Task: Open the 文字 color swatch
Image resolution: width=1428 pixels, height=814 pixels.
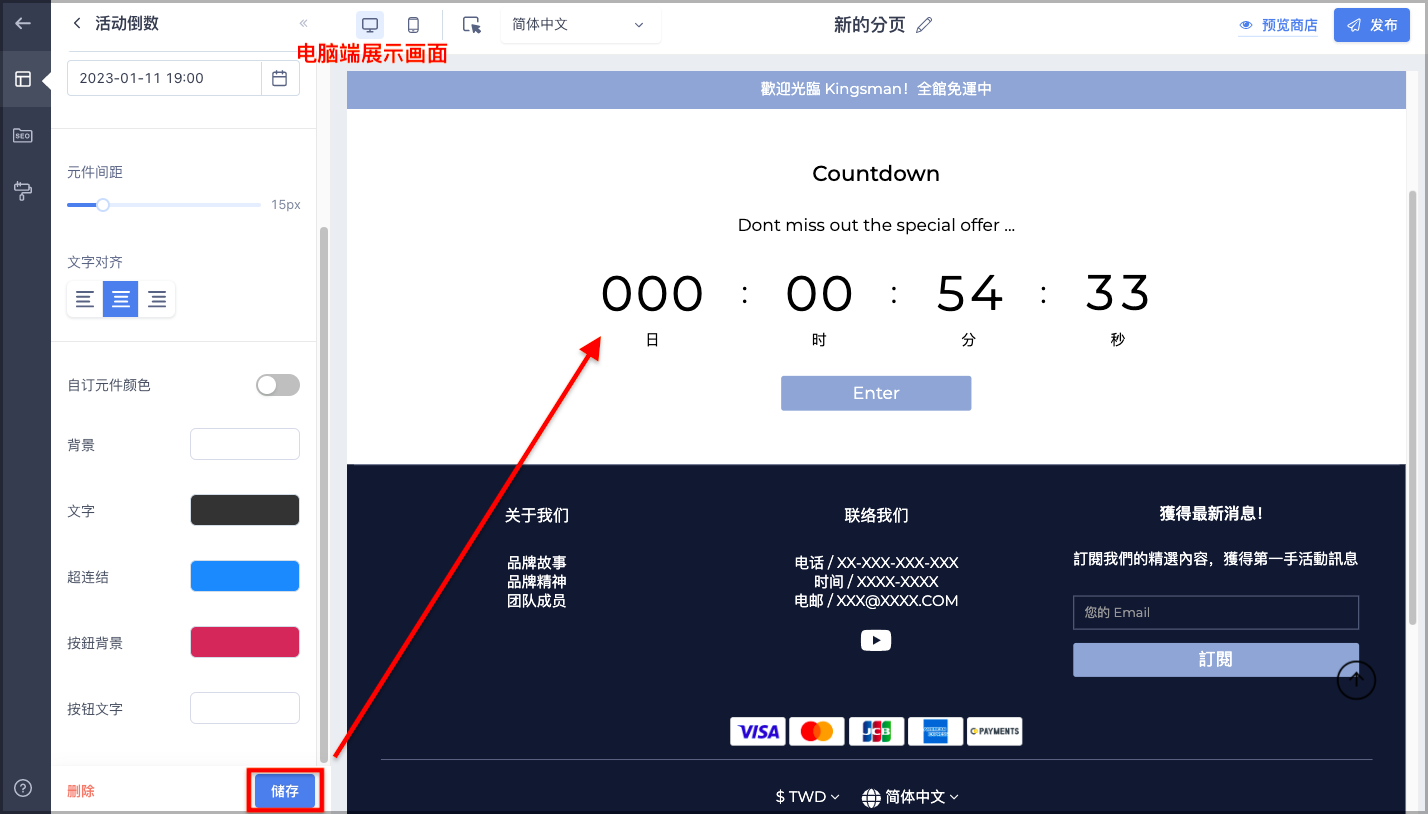Action: [x=245, y=510]
